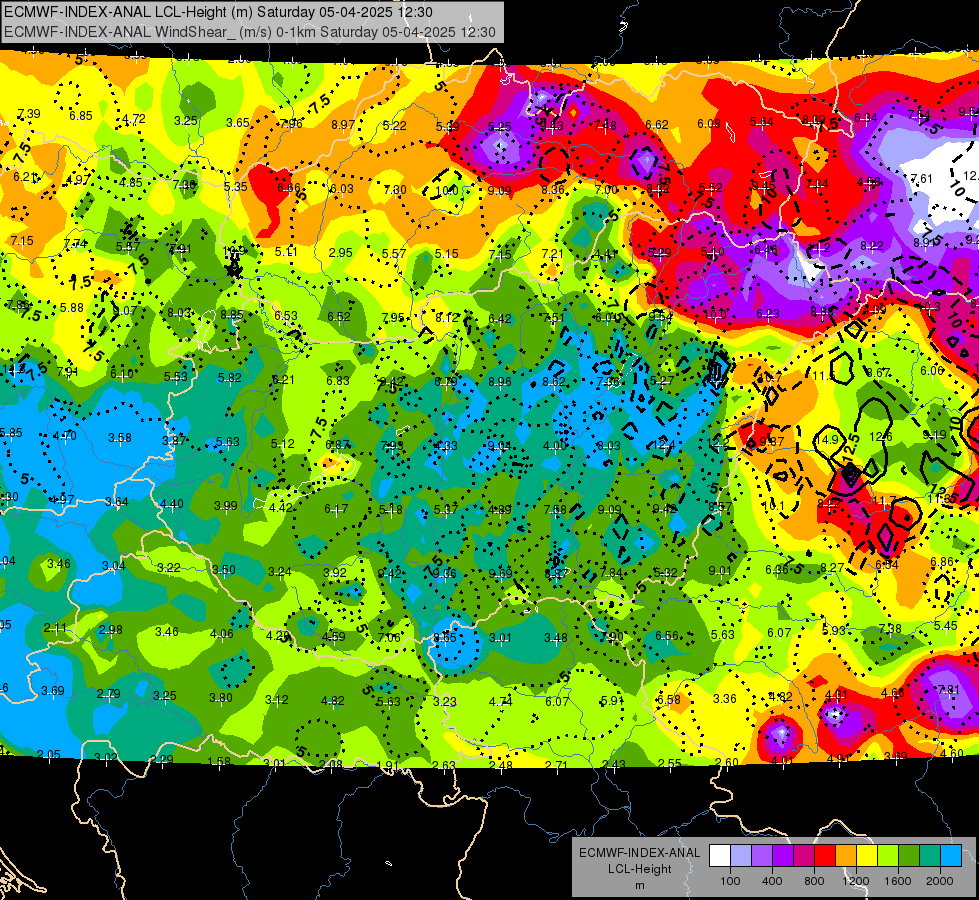The height and width of the screenshot is (900, 979).
Task: Click the wind shear value "3.99"
Action: (x=226, y=505)
